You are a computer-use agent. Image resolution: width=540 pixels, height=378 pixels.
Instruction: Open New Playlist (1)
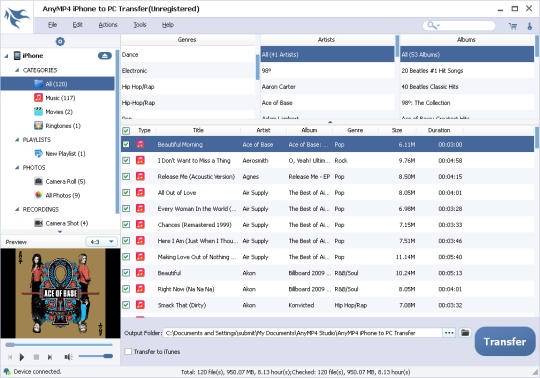tap(65, 154)
